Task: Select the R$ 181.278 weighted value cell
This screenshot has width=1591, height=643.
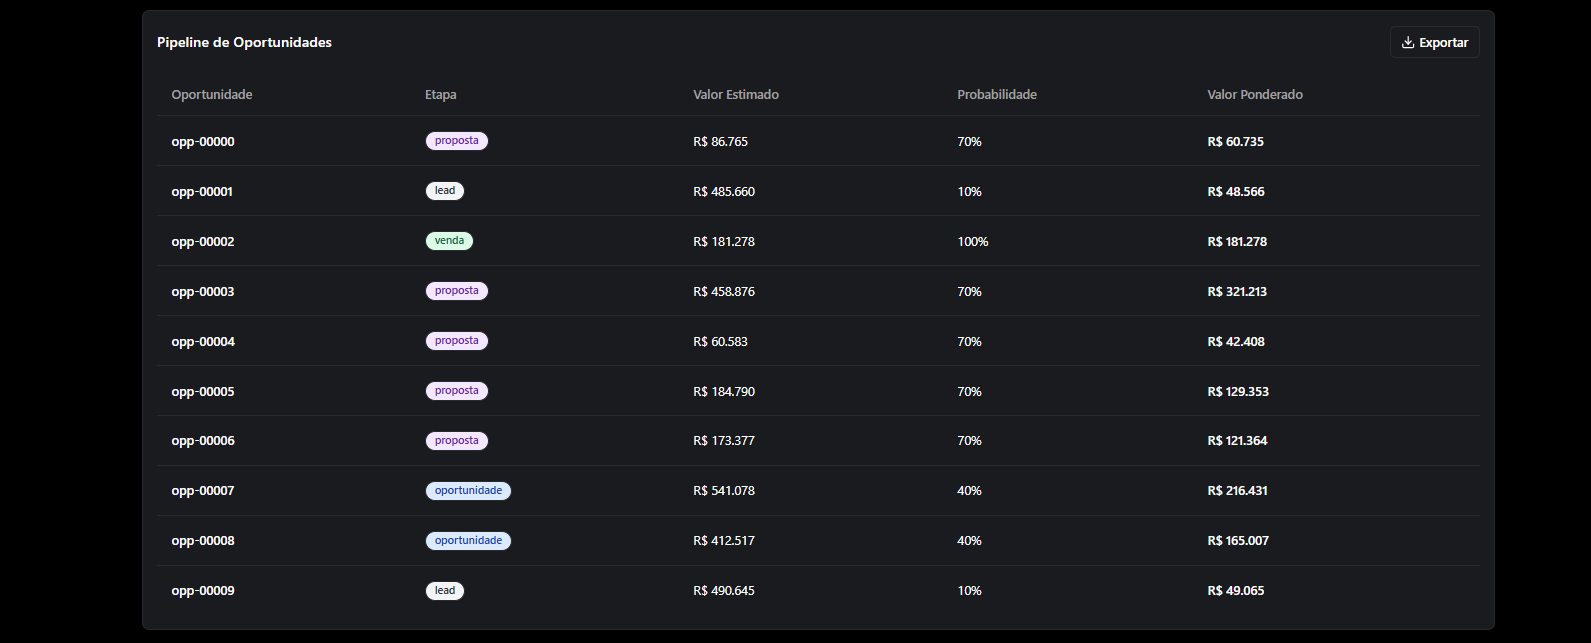Action: click(1237, 242)
